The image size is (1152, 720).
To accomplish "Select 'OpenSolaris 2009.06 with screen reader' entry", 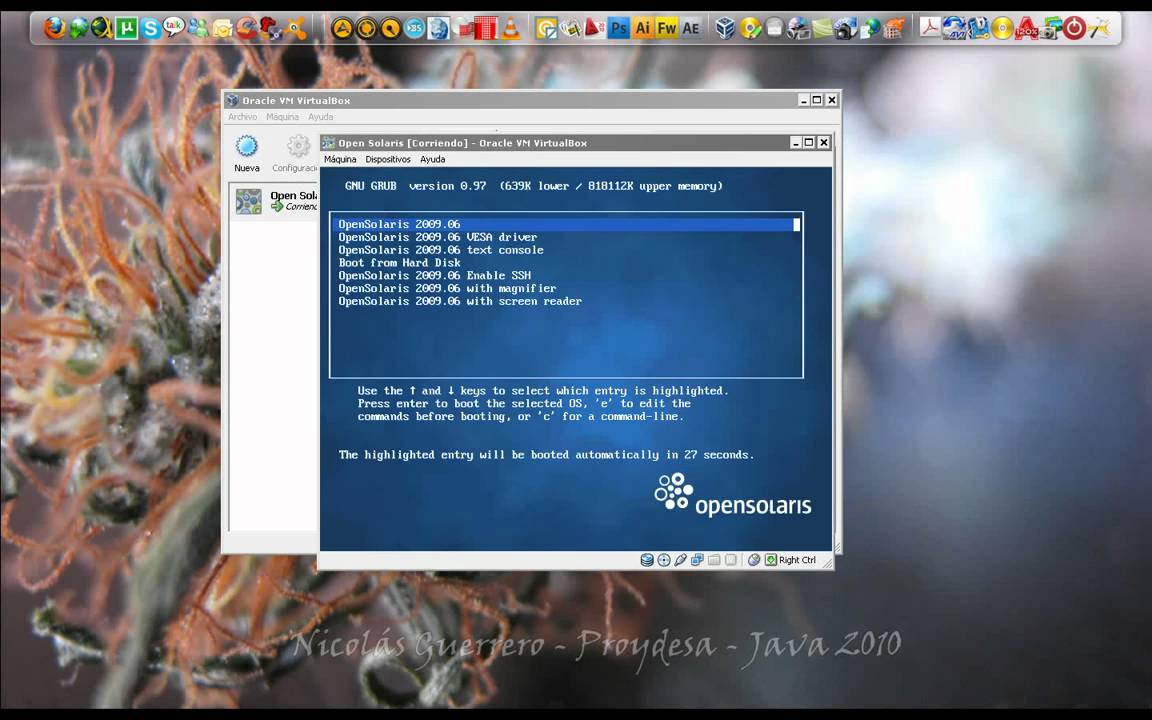I will (460, 301).
